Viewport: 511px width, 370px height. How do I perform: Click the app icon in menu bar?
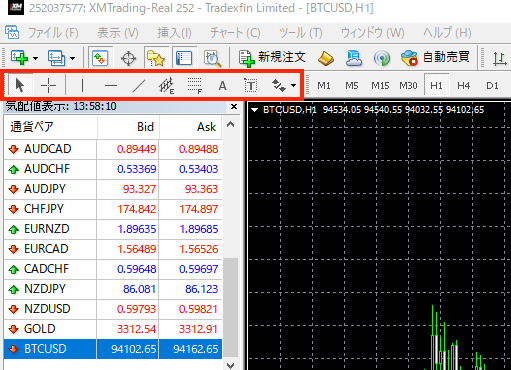point(12,33)
